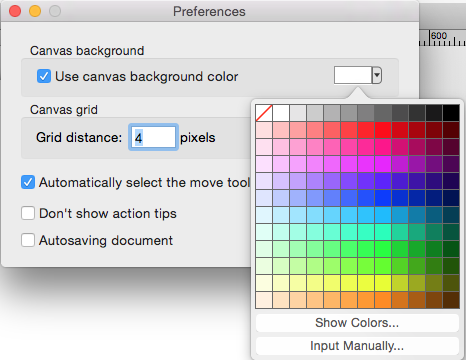Disable Automatically select the move tool
Screen dimensions: 466x360
28,182
